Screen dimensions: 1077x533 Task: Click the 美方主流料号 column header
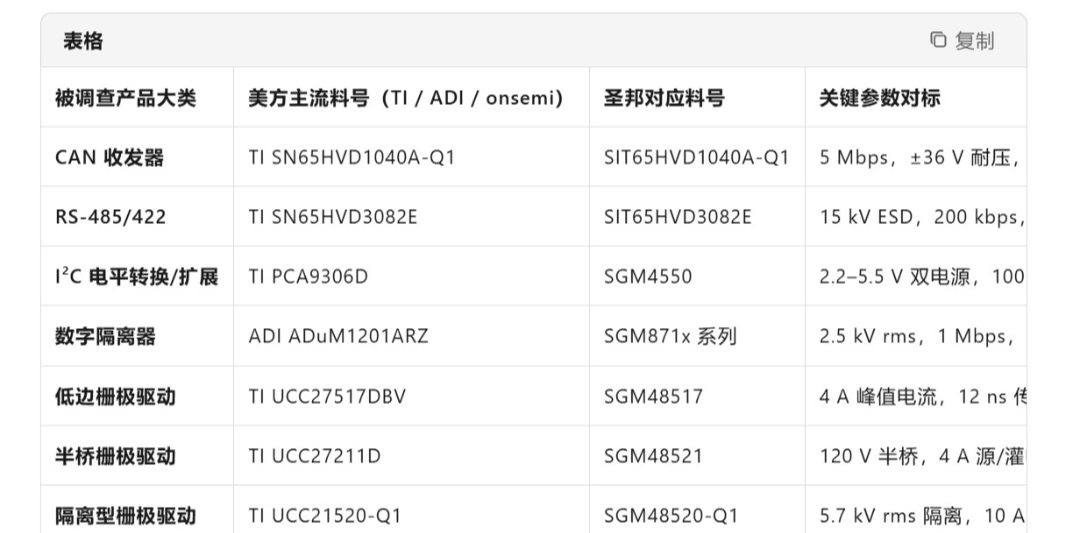click(406, 98)
